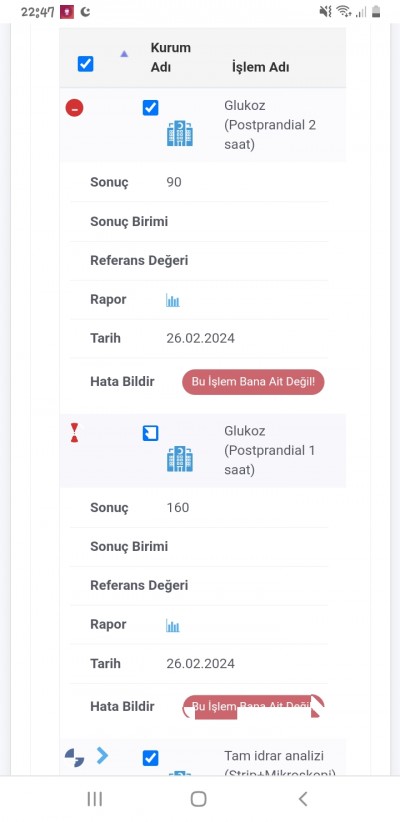The image size is (400, 822).
Task: Sort by Kurum Adı column header
Action: tap(170, 57)
